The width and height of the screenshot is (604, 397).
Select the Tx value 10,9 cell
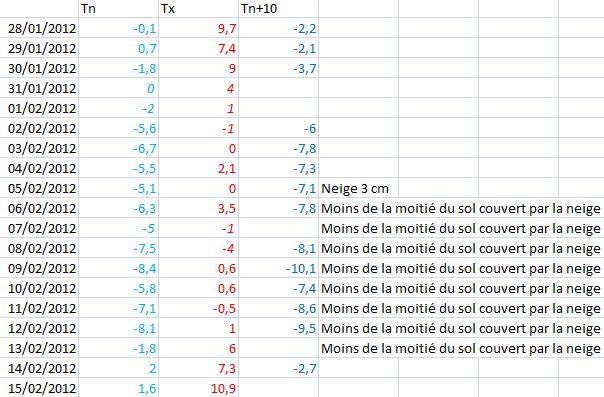pos(198,388)
